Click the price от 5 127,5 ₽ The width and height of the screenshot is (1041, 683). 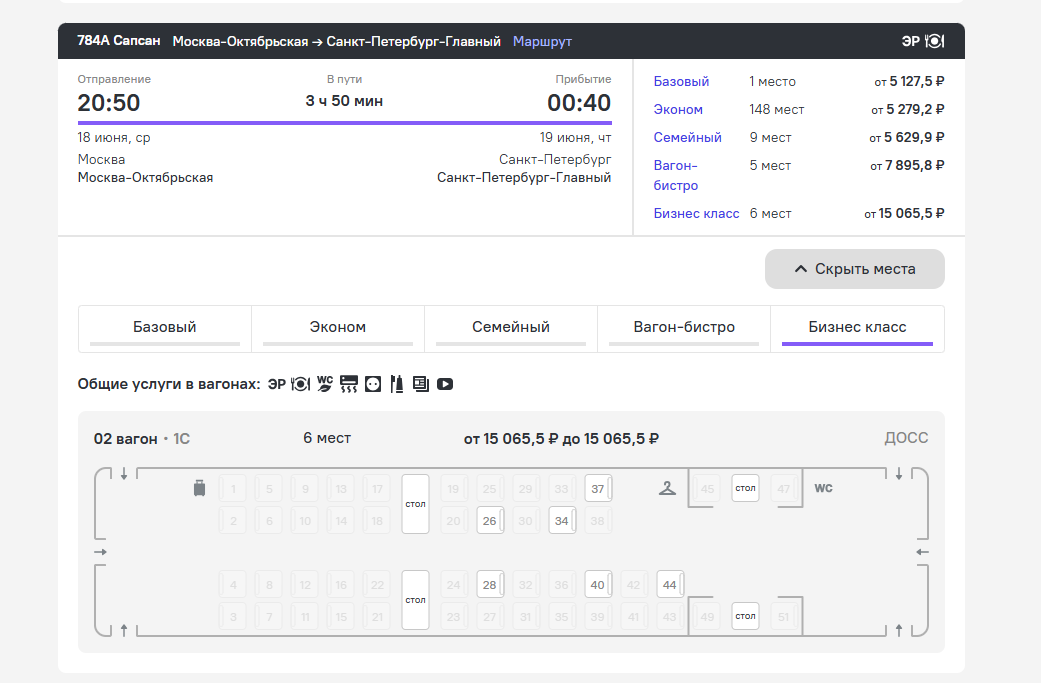(909, 82)
